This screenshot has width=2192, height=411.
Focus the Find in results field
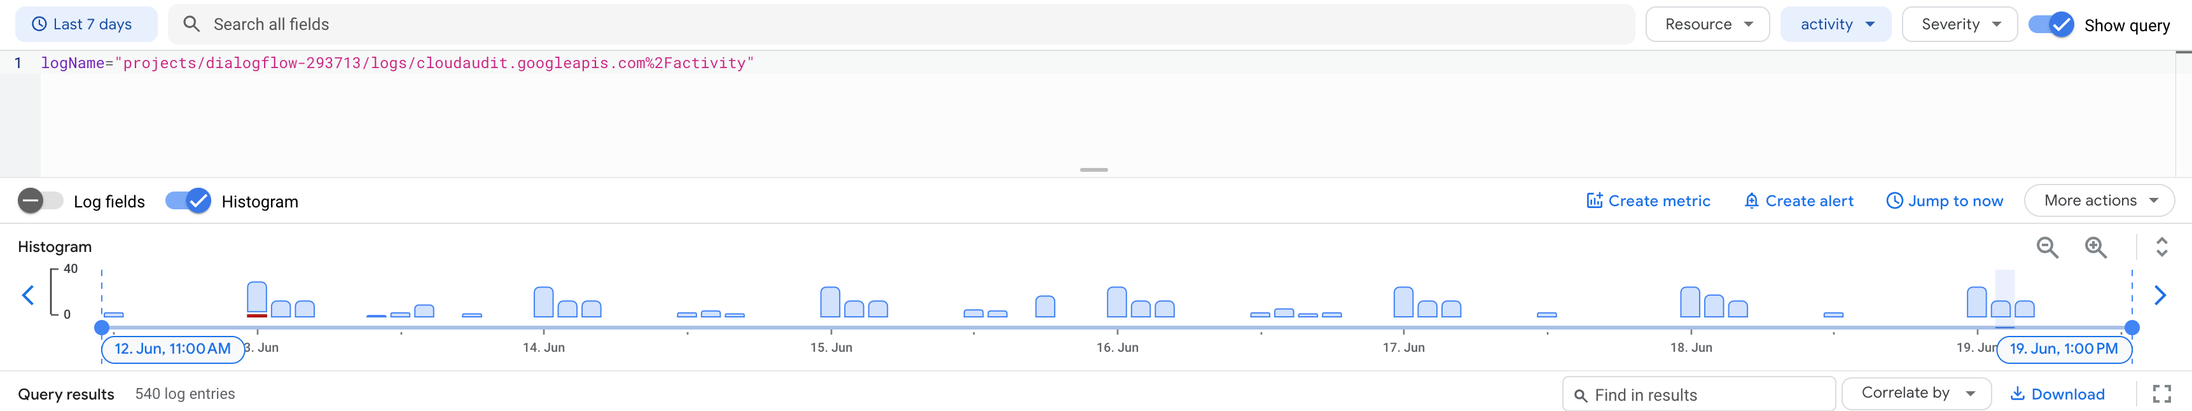click(x=1699, y=395)
